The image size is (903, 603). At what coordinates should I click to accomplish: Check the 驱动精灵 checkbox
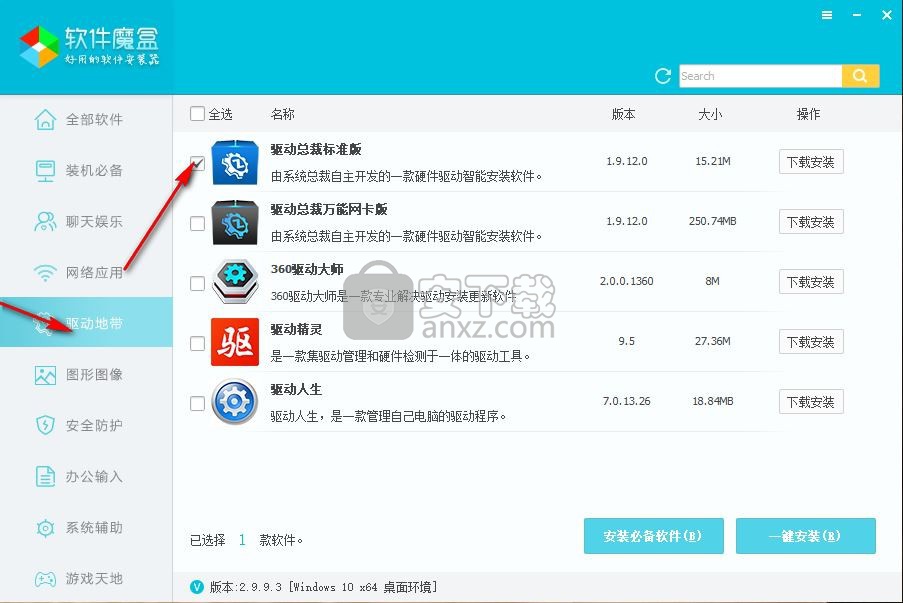198,343
